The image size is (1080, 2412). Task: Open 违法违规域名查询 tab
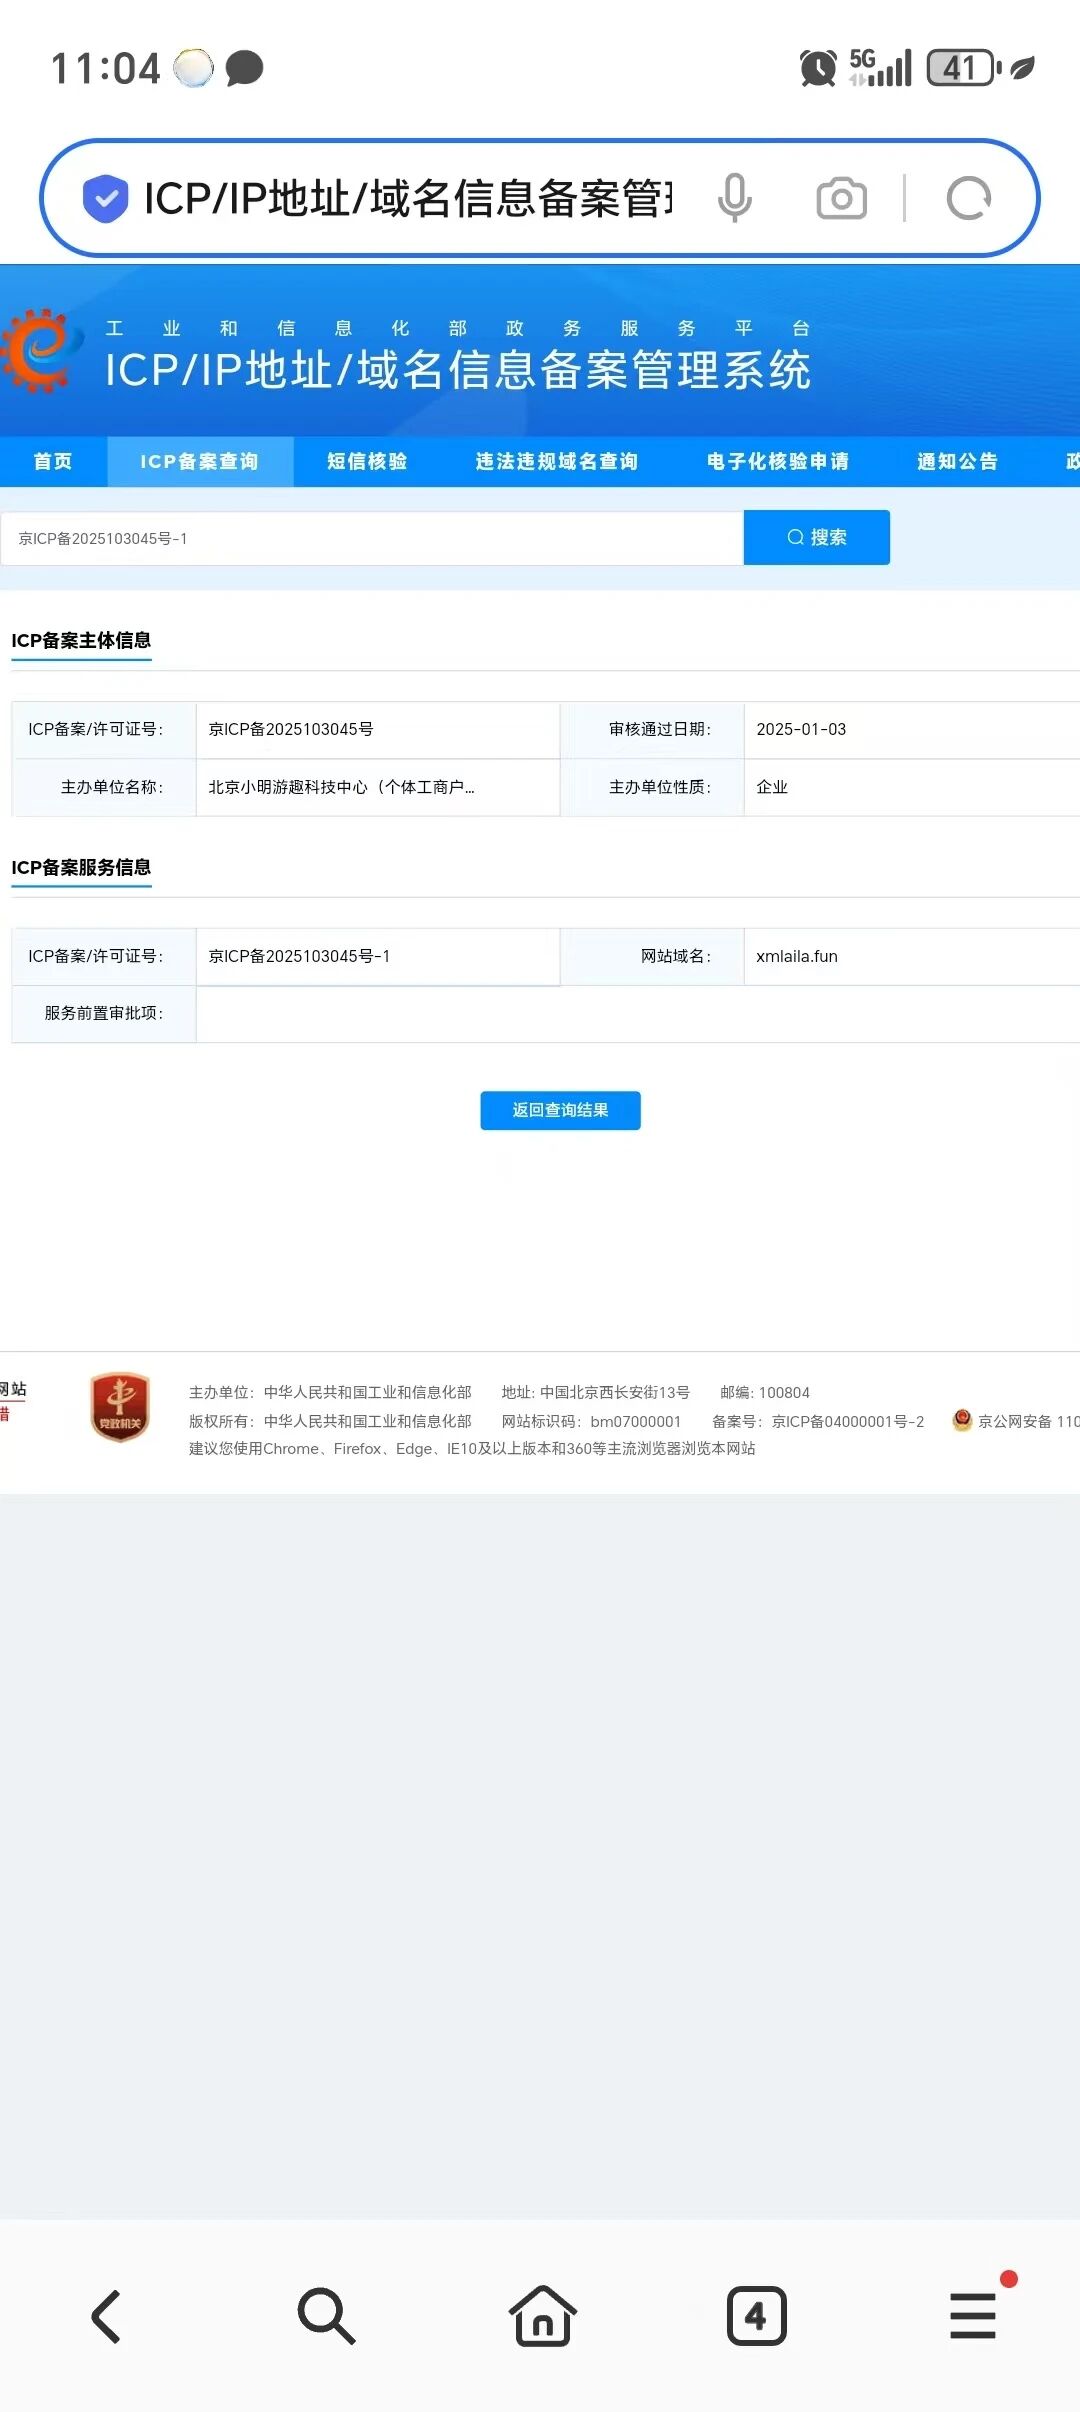[557, 461]
